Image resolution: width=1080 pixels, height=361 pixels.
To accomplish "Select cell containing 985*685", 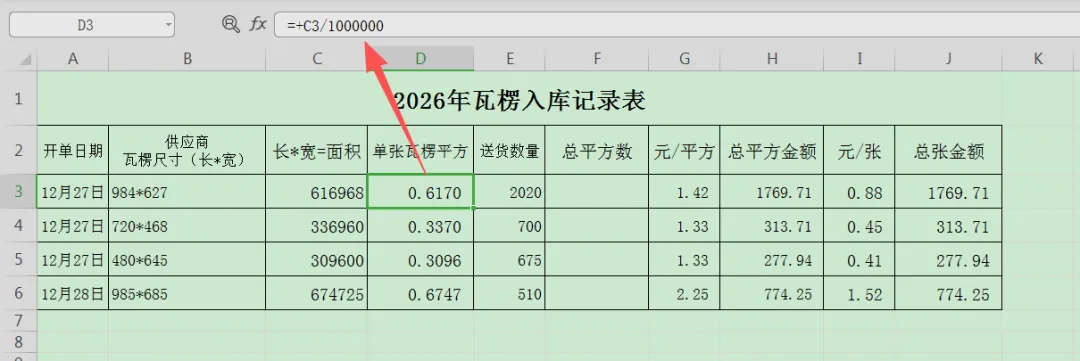I will click(187, 293).
